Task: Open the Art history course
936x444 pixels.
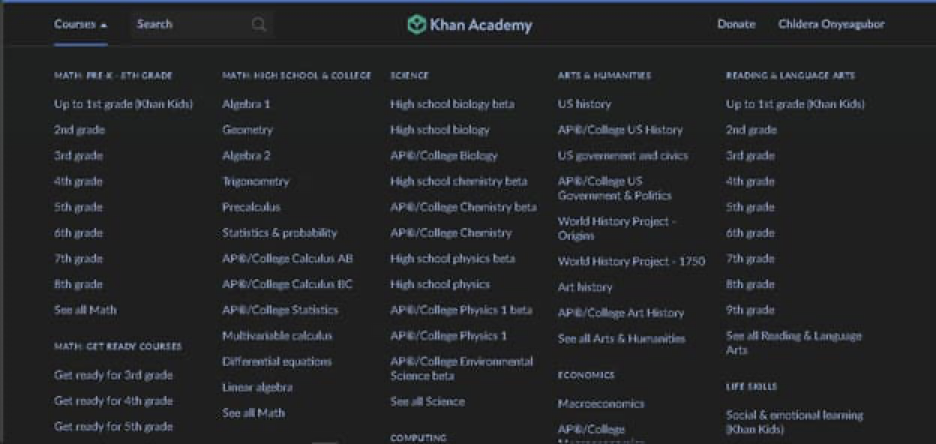Action: (x=585, y=286)
